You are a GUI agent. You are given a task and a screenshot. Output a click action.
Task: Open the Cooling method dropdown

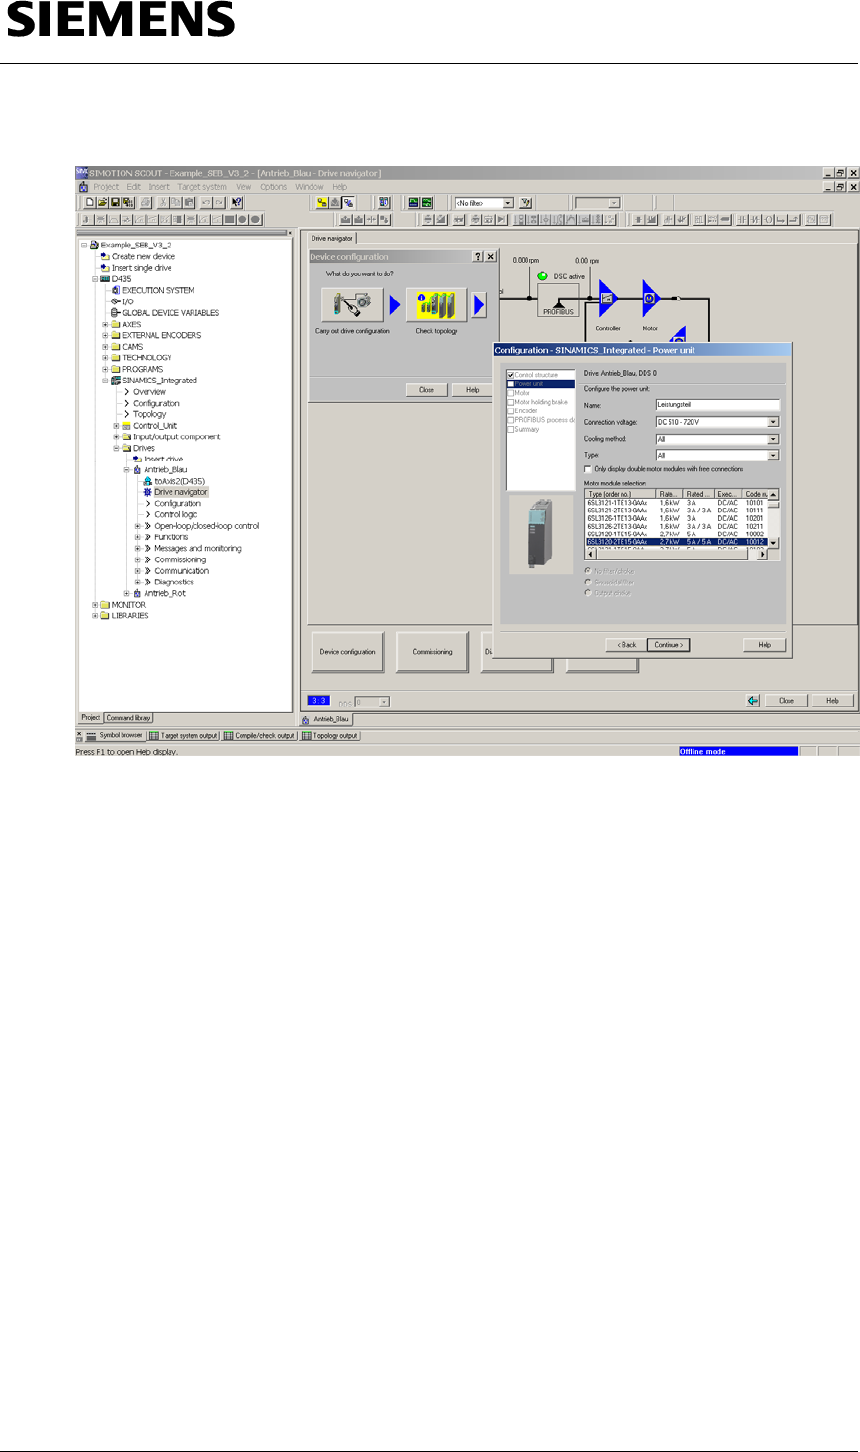[x=773, y=439]
